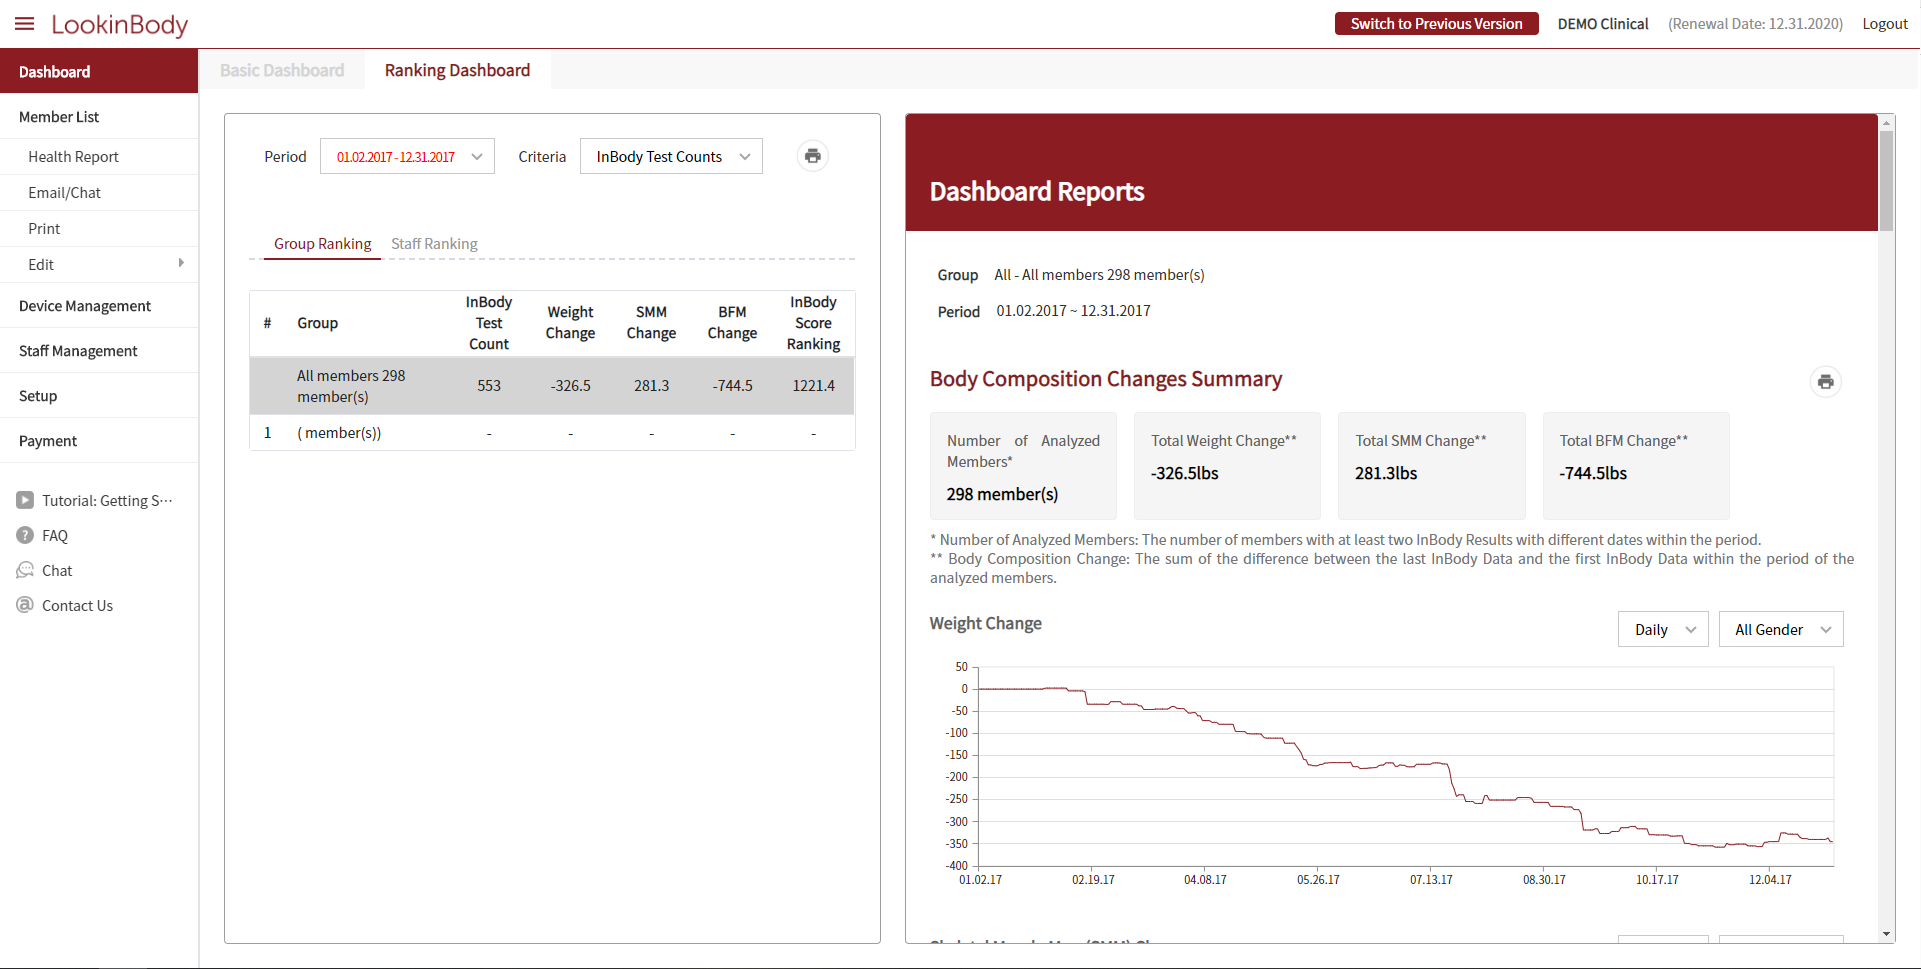Click the ranking panel print icon

[x=812, y=156]
